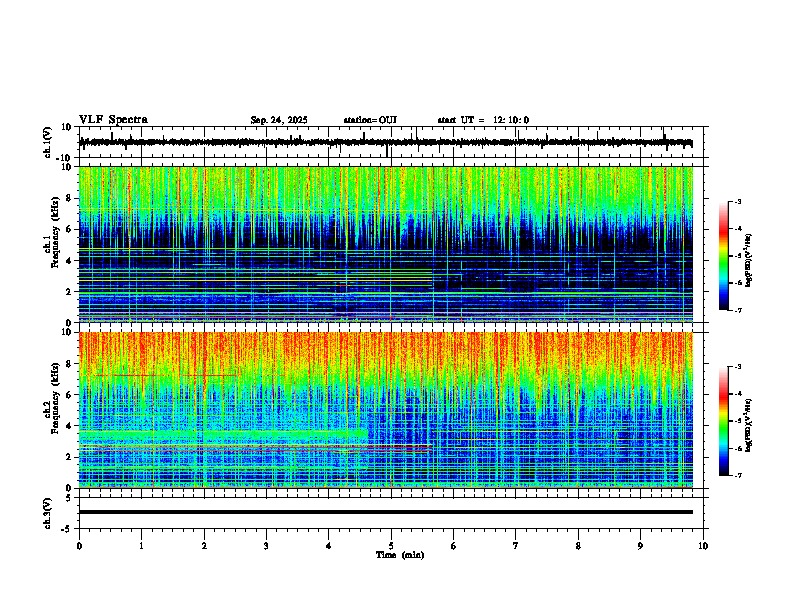Click the -7 label on ch.2 color bar
This screenshot has width=792, height=612.
pos(737,476)
